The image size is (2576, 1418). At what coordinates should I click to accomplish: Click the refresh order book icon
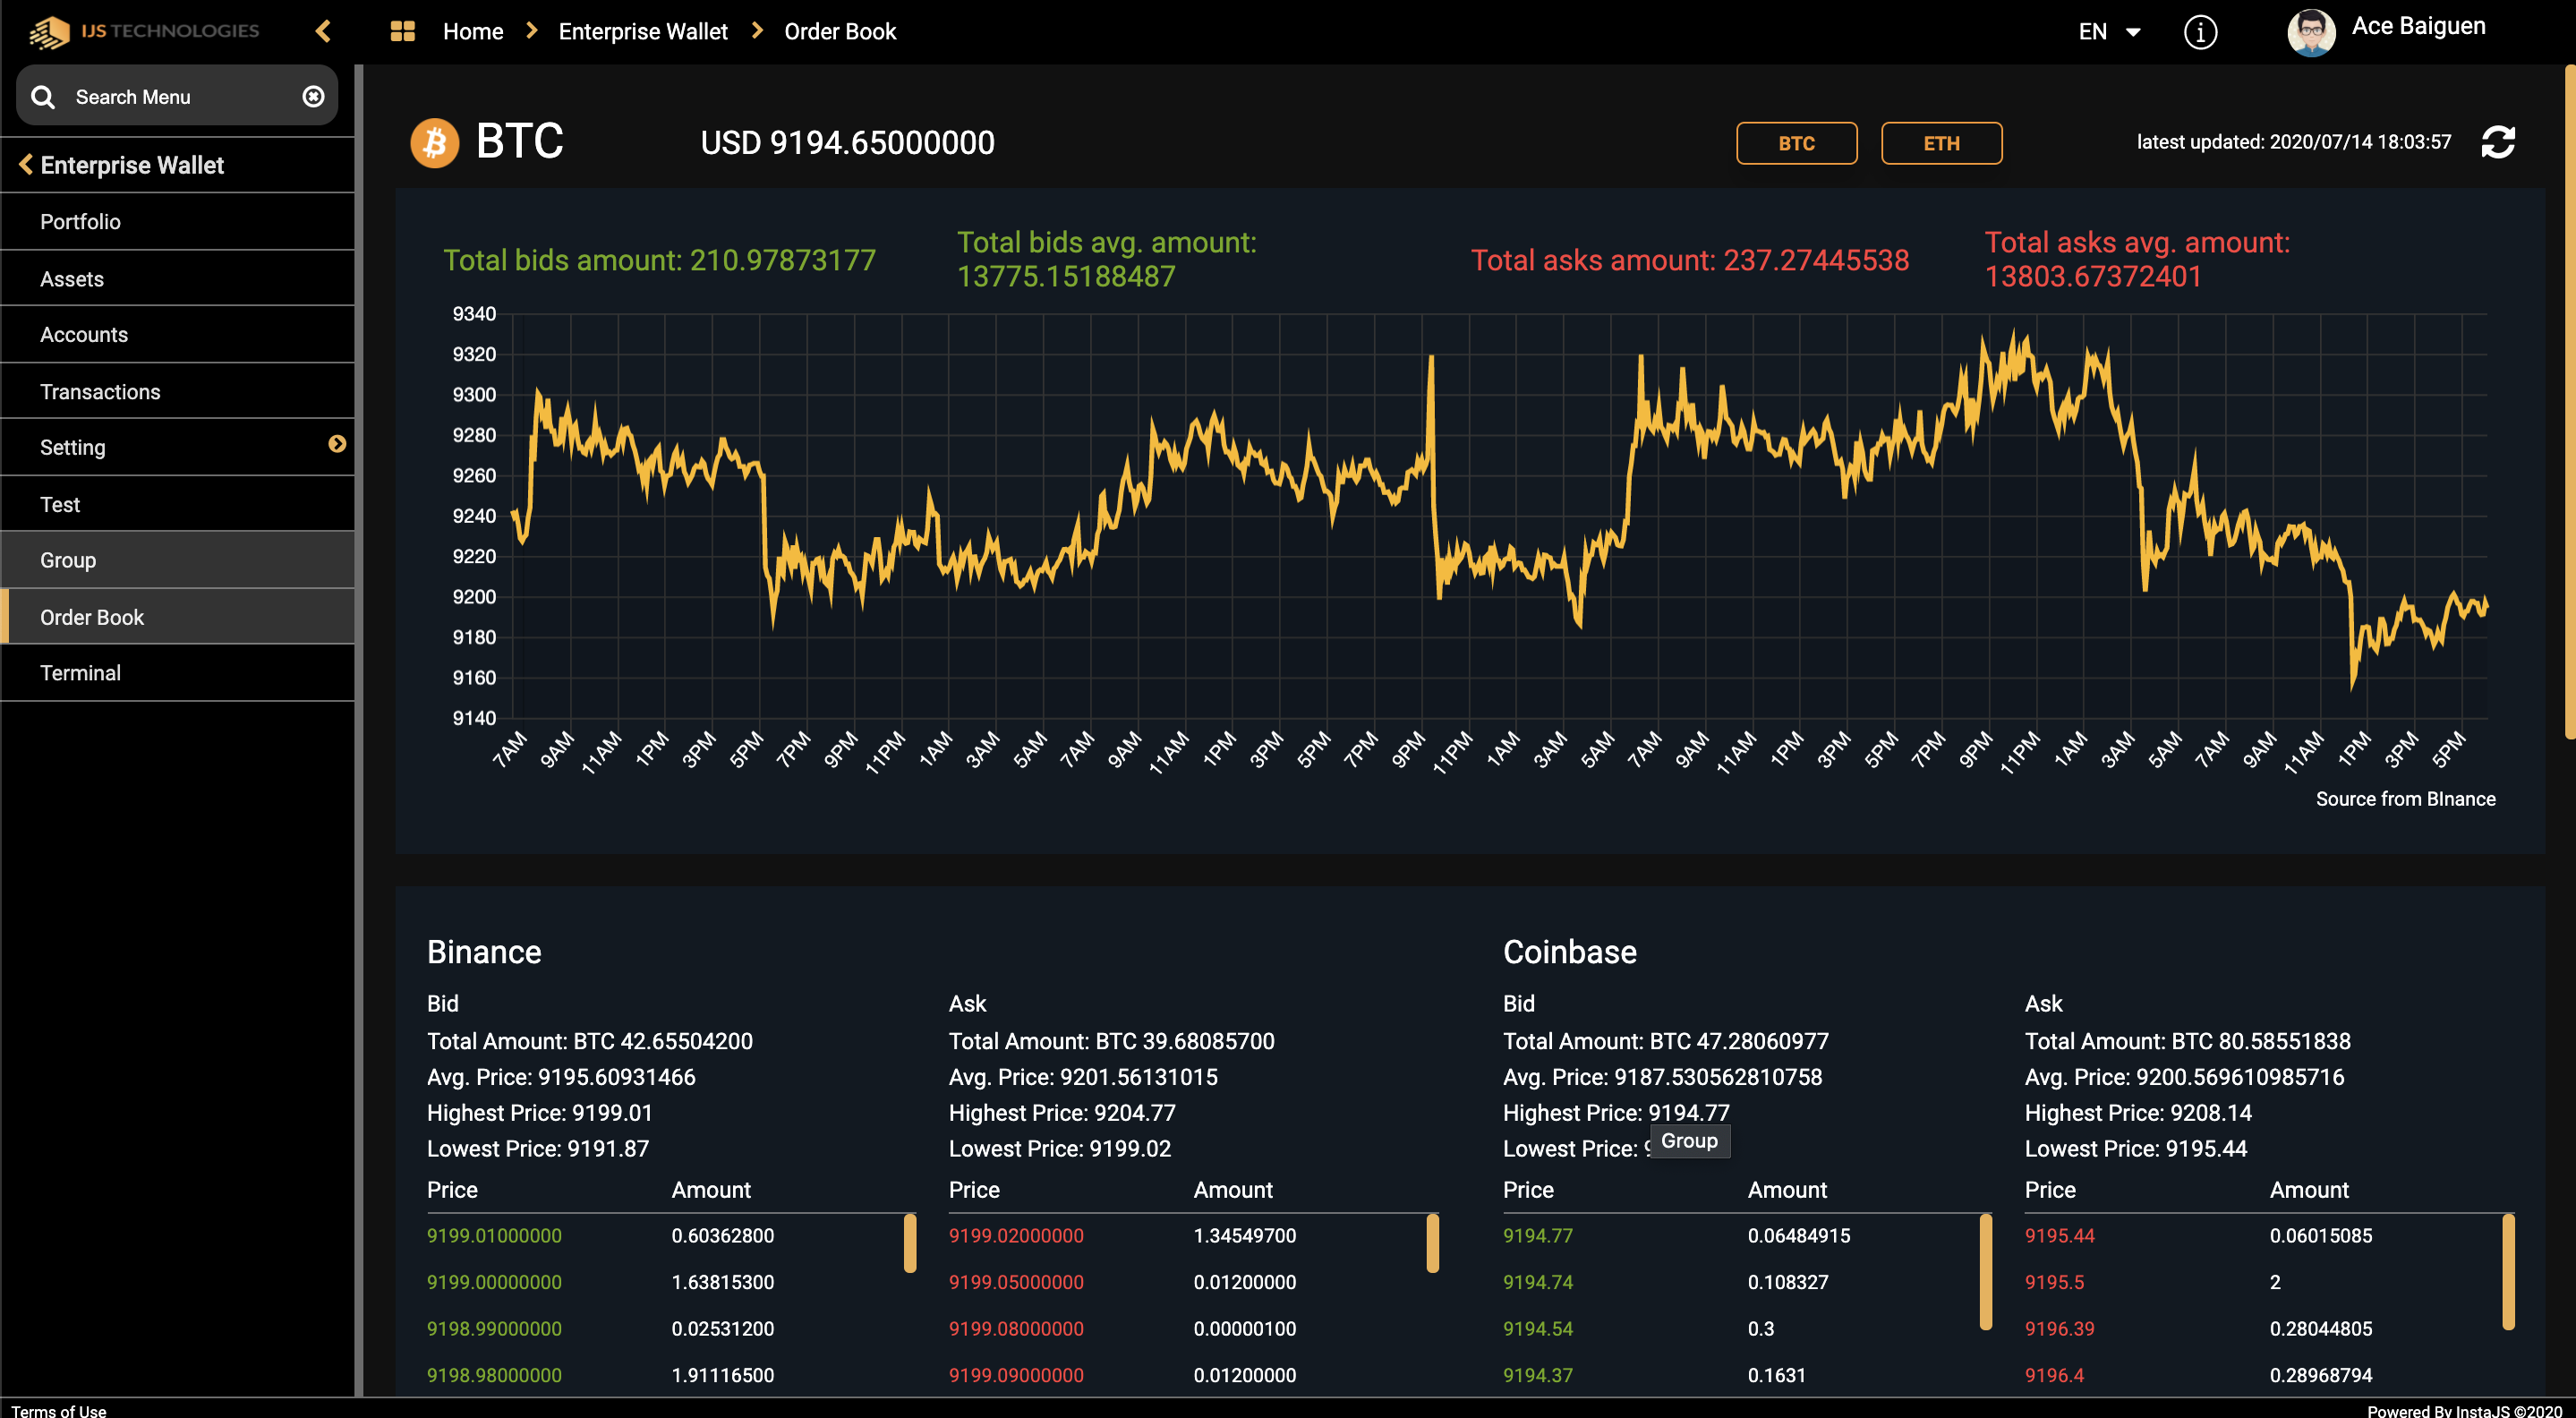[2497, 142]
